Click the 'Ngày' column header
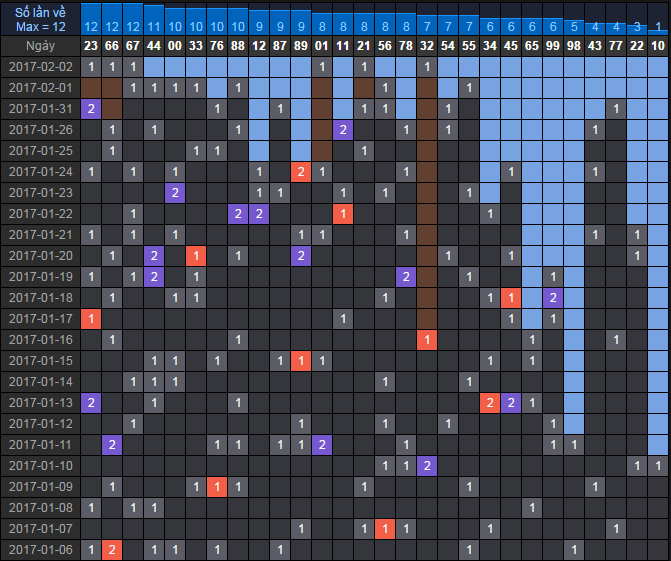Image resolution: width=671 pixels, height=561 pixels. tap(40, 46)
